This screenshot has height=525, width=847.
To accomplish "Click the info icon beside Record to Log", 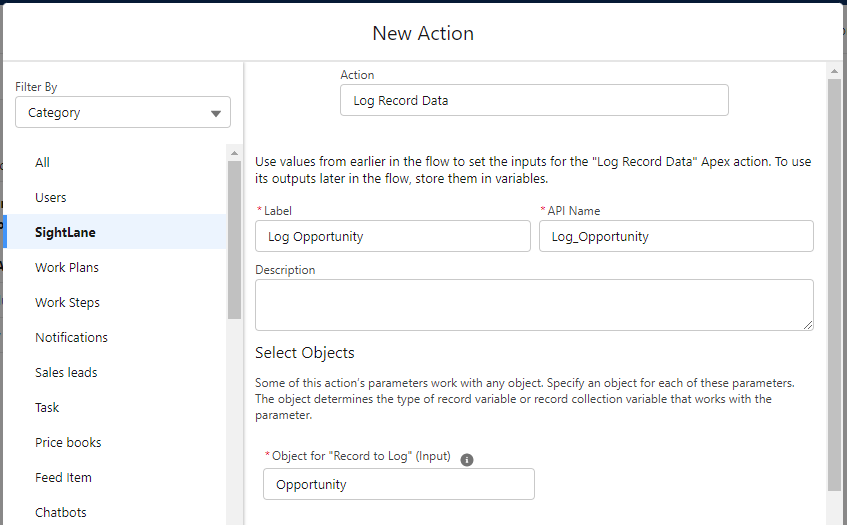I will tap(467, 460).
